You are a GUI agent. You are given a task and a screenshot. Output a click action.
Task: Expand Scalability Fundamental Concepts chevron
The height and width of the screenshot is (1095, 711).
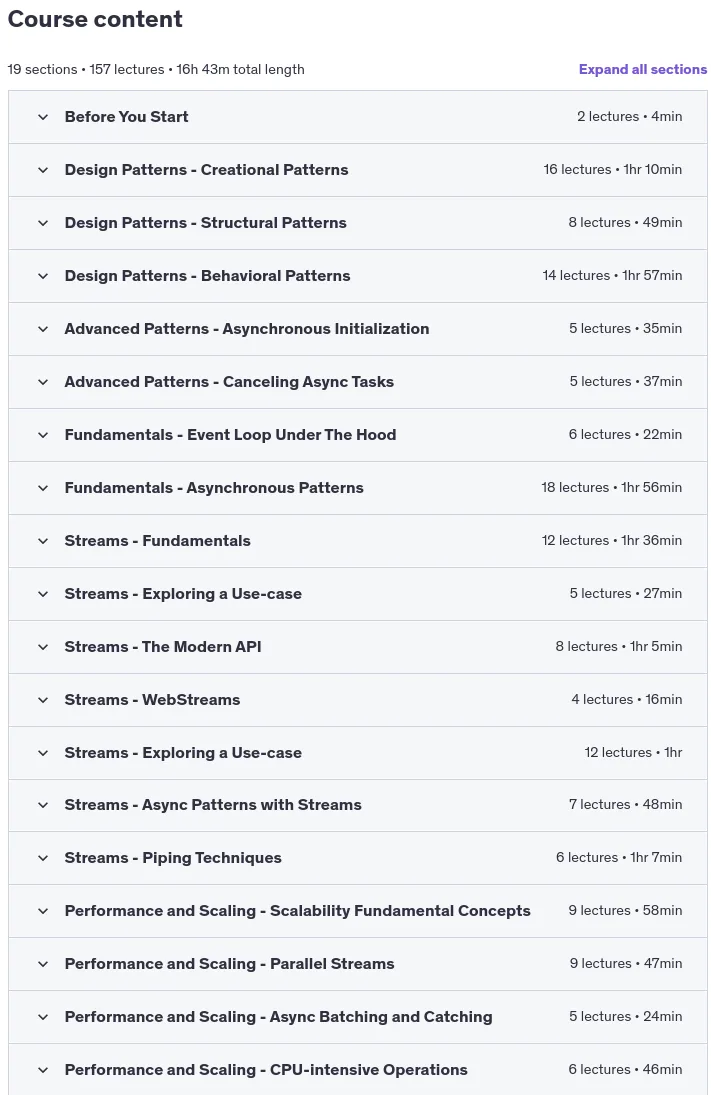coord(43,911)
